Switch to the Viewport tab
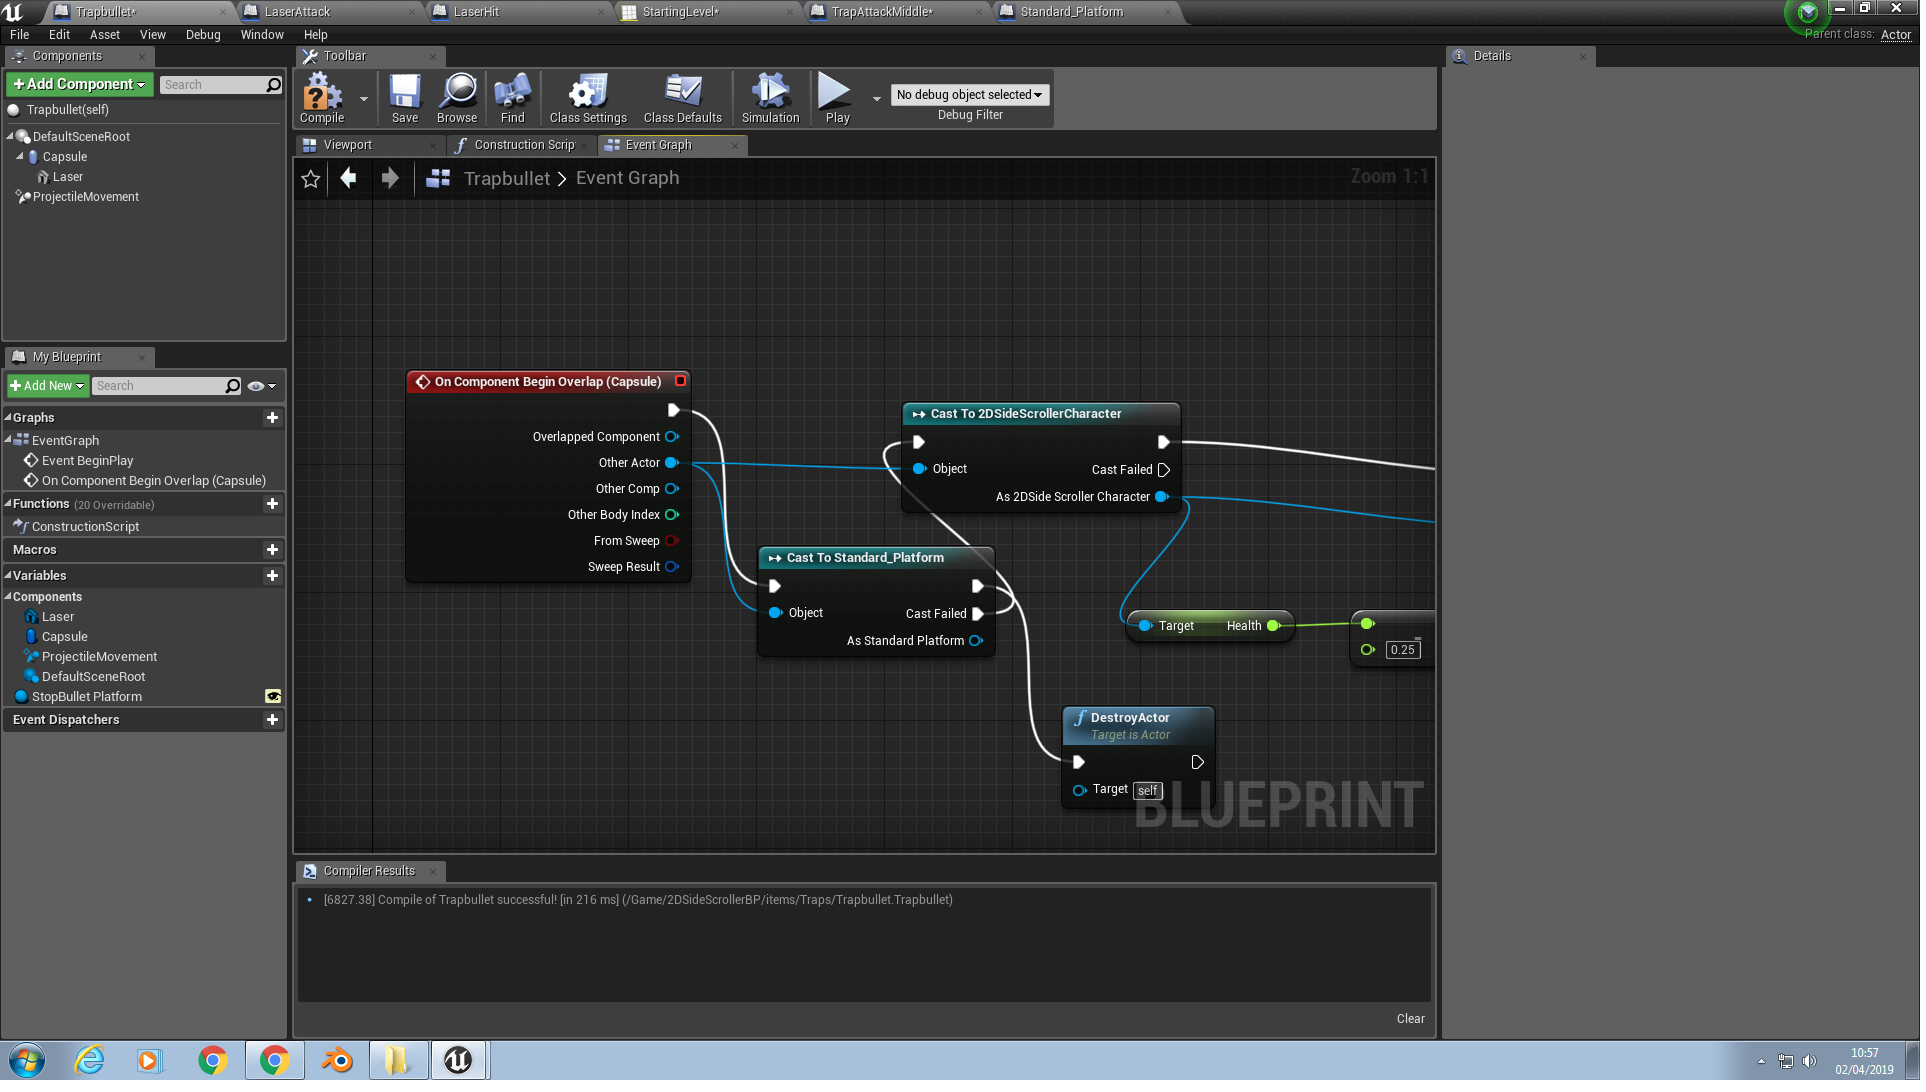The height and width of the screenshot is (1092, 1926). tap(348, 146)
